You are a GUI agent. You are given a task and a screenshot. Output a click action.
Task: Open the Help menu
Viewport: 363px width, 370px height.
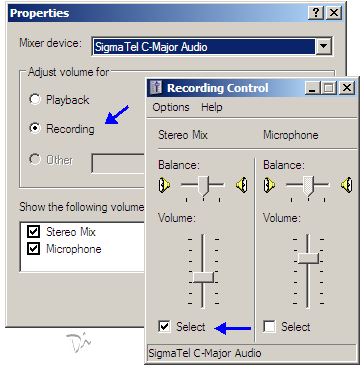coord(212,107)
